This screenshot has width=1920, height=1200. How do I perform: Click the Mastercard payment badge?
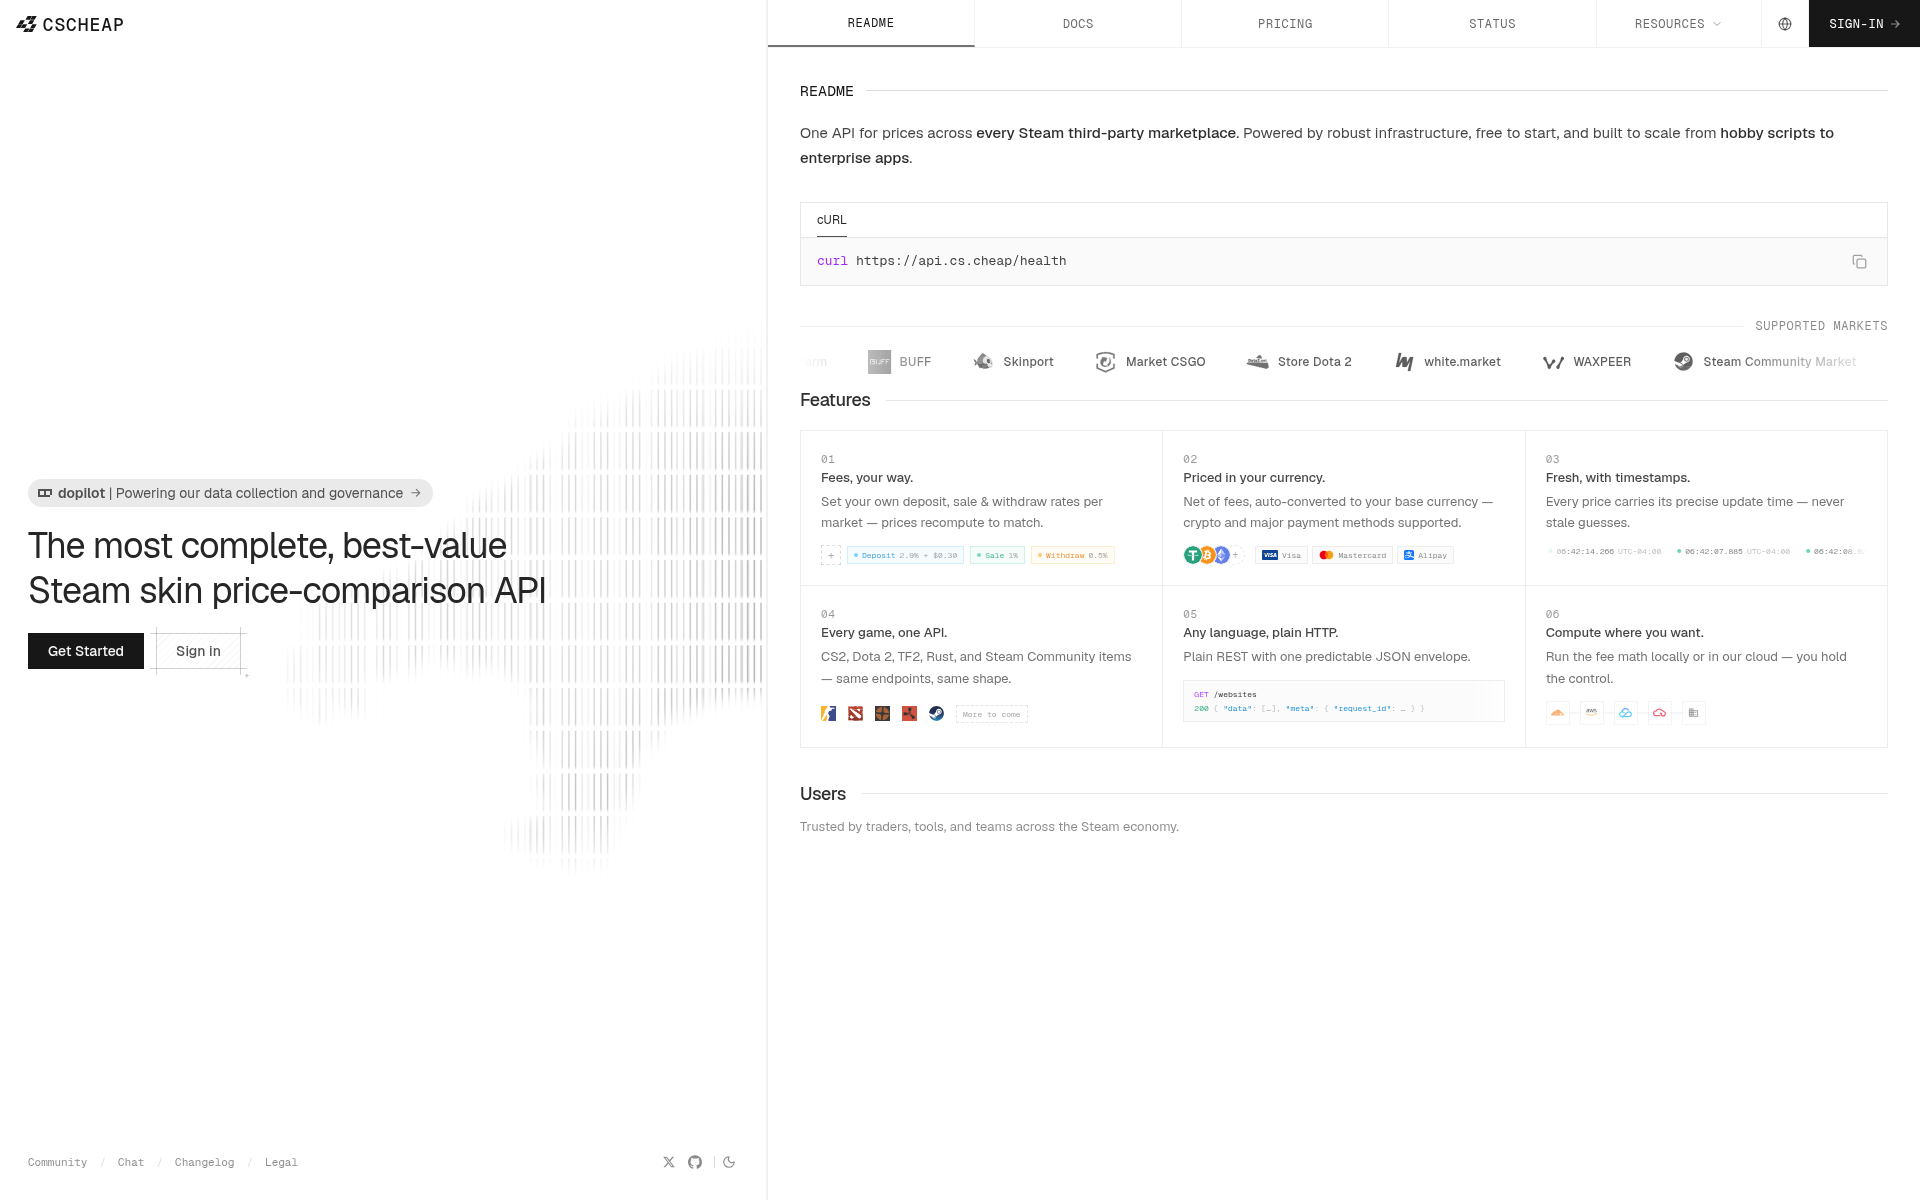click(1352, 555)
